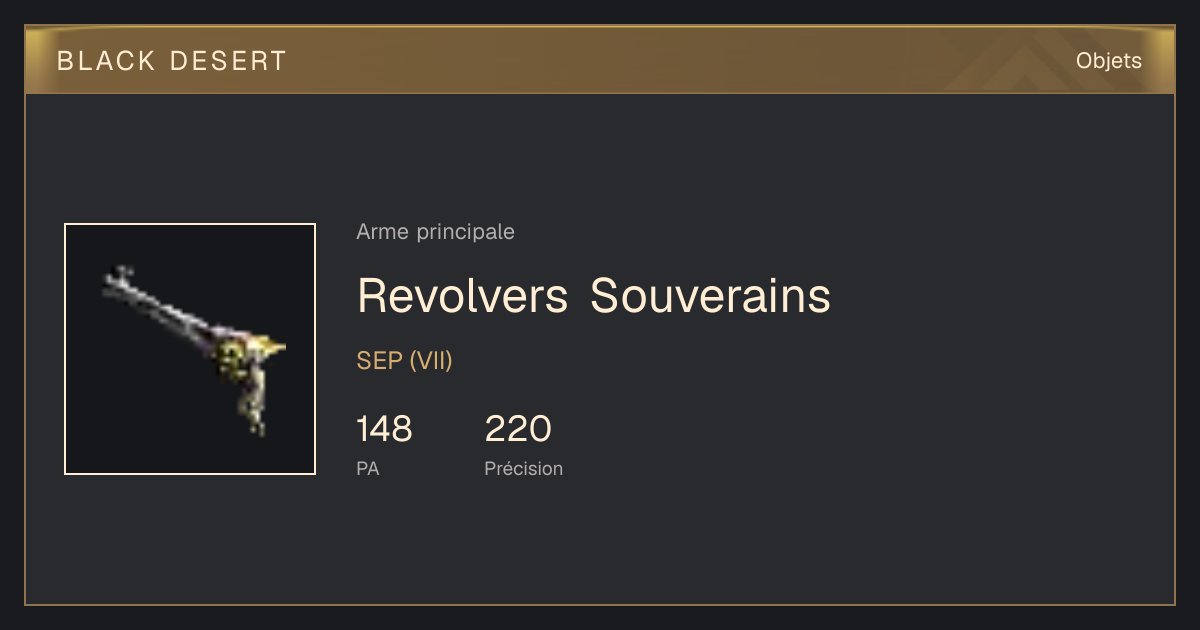The width and height of the screenshot is (1200, 630).
Task: Click the roman numeral (VII) text
Action: (x=431, y=361)
